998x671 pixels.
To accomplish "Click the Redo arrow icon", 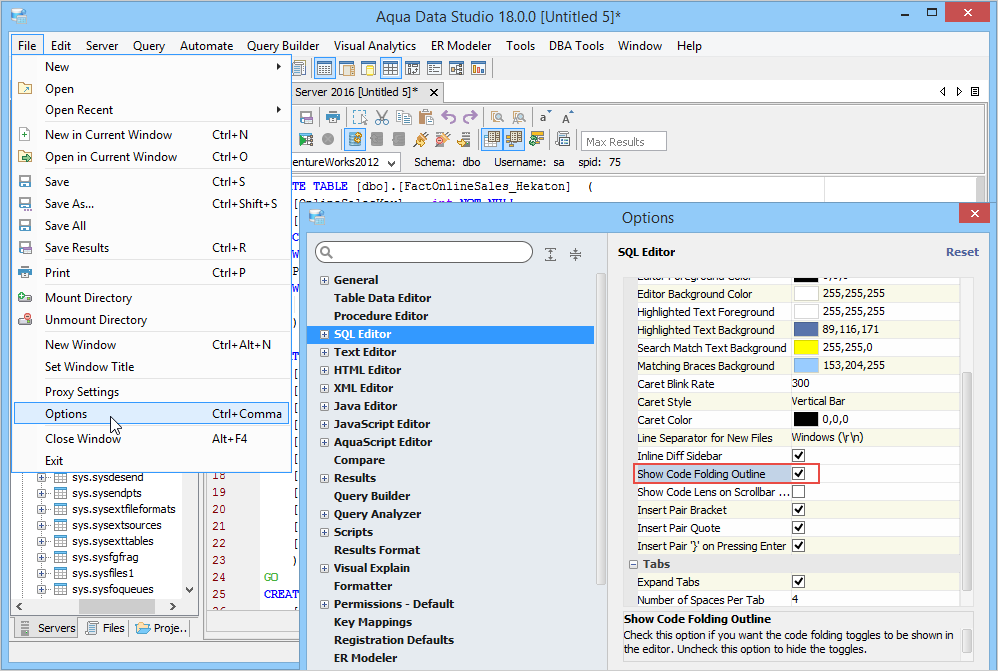I will pyautogui.click(x=470, y=117).
